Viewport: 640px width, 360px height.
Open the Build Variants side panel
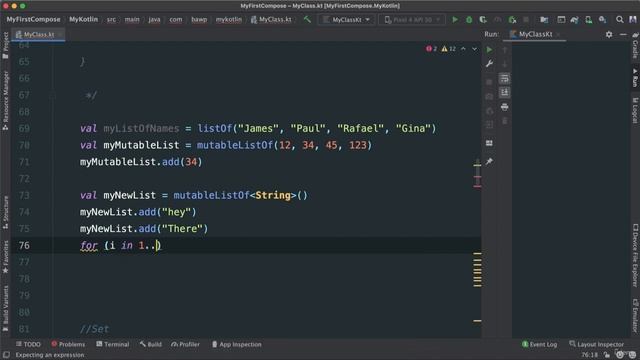5,309
